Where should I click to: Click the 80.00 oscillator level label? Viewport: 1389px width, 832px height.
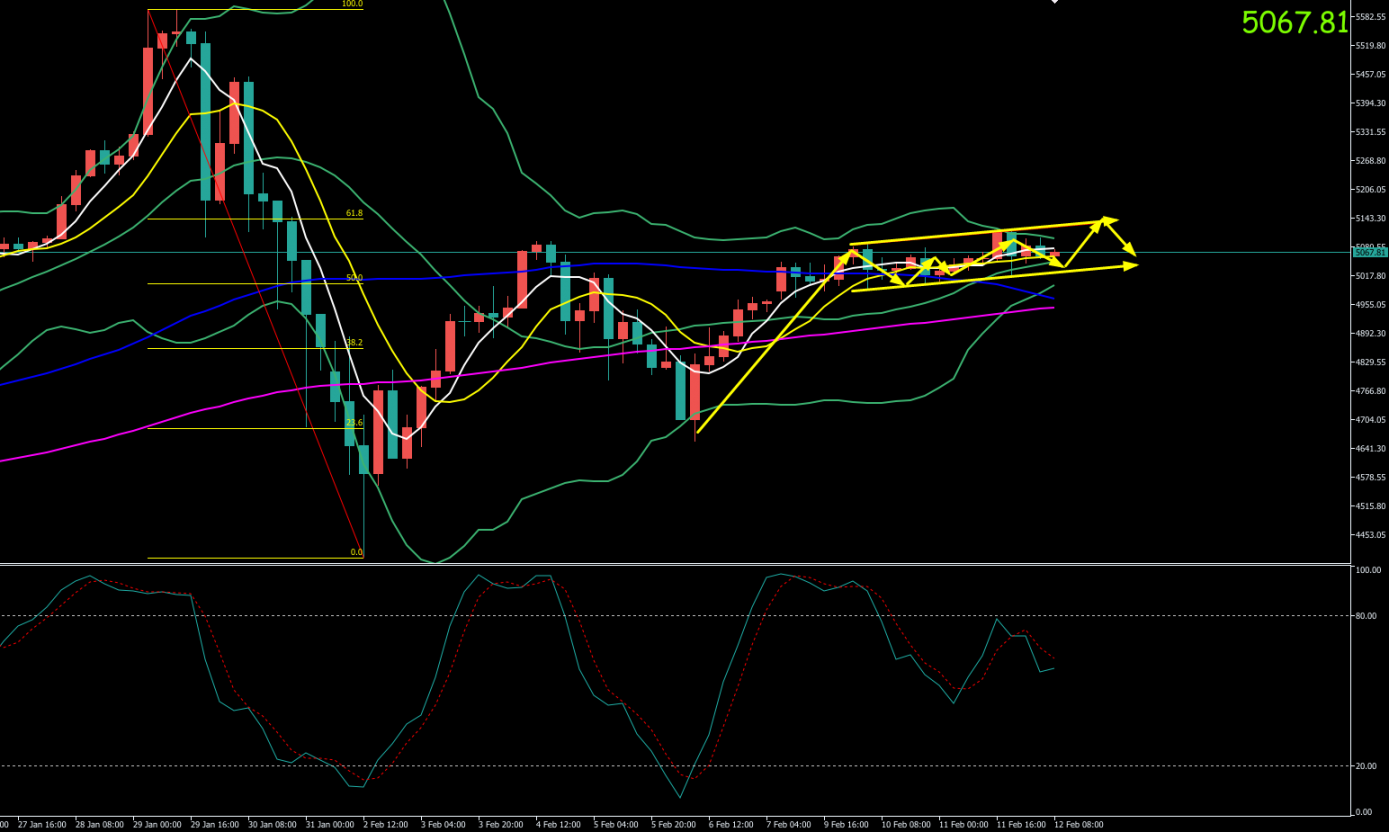pos(1366,615)
